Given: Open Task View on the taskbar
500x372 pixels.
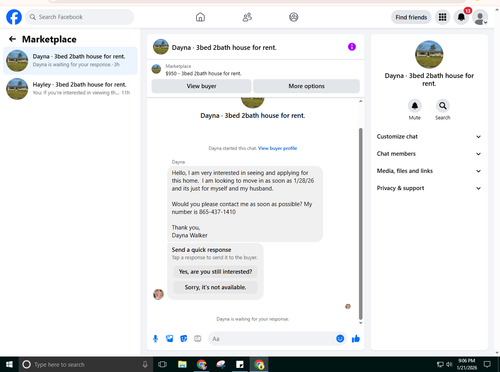Looking at the screenshot, I should coord(162,364).
